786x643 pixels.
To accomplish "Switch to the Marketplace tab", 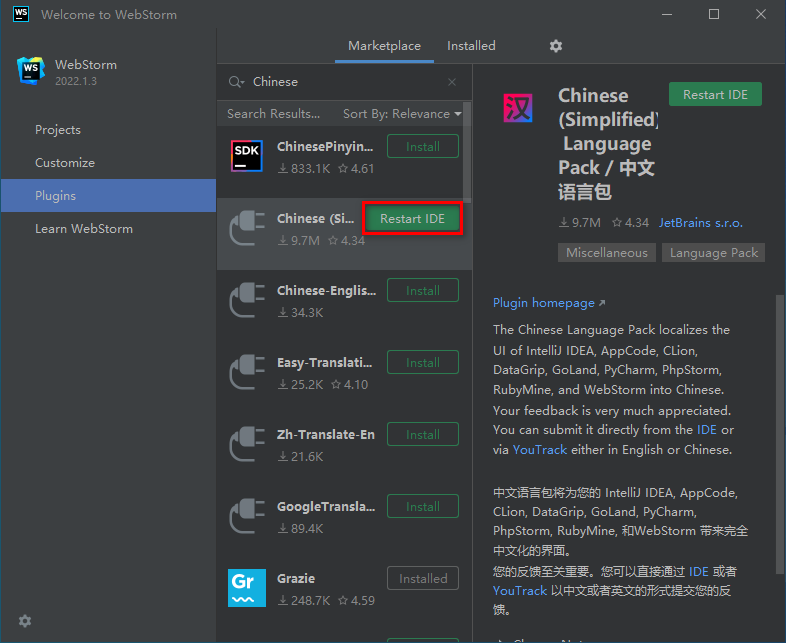I will [x=384, y=46].
